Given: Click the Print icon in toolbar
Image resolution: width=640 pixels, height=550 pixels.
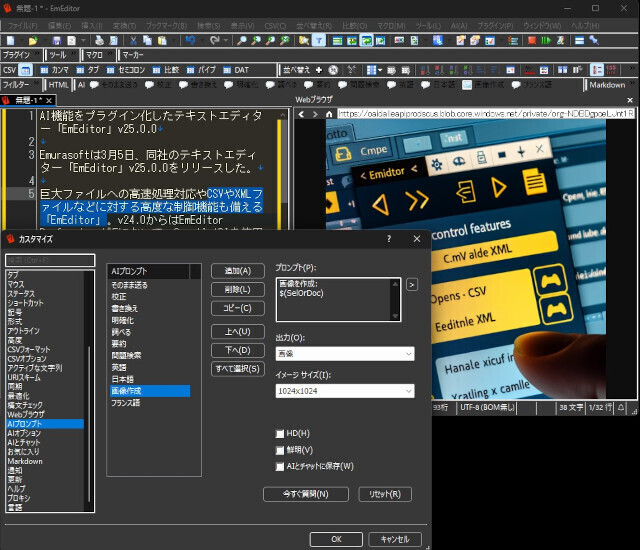Looking at the screenshot, I should [99, 40].
